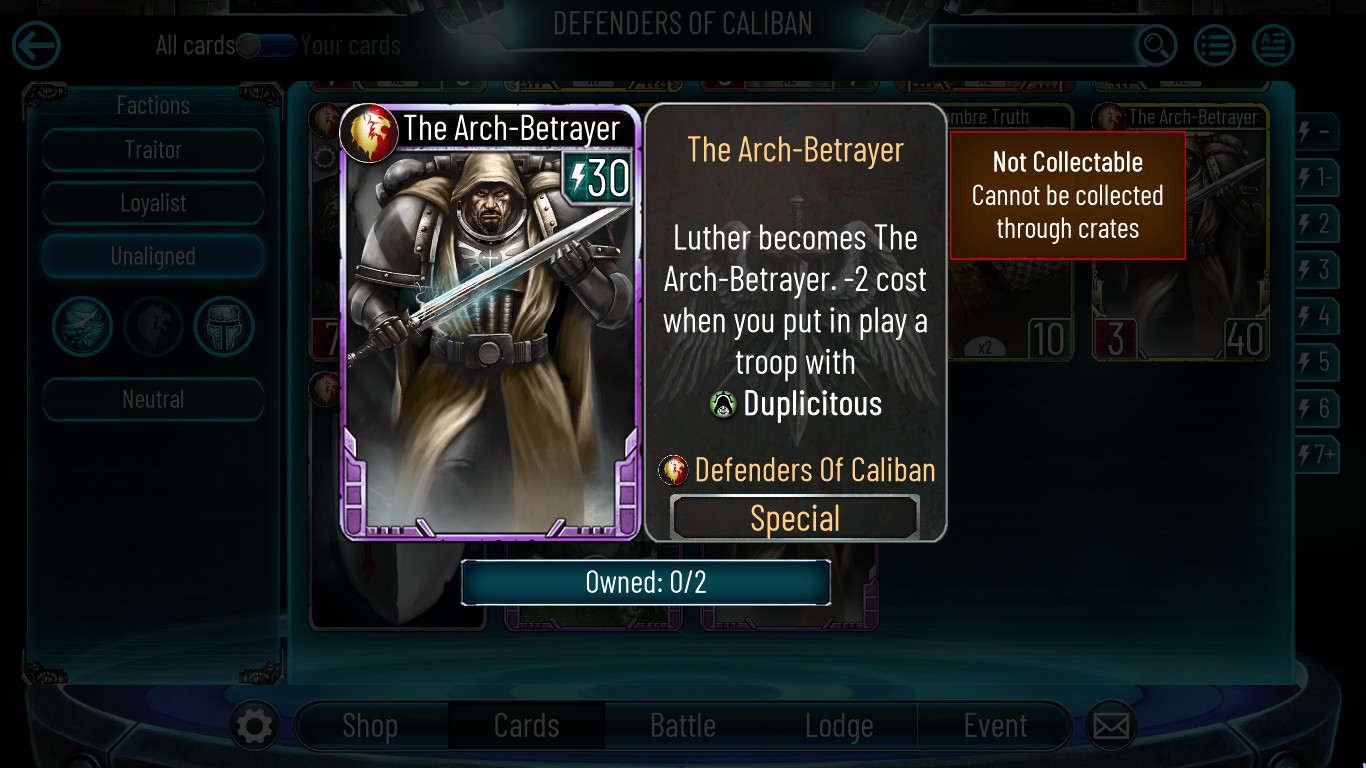Click the text sort icon

coord(1273,46)
